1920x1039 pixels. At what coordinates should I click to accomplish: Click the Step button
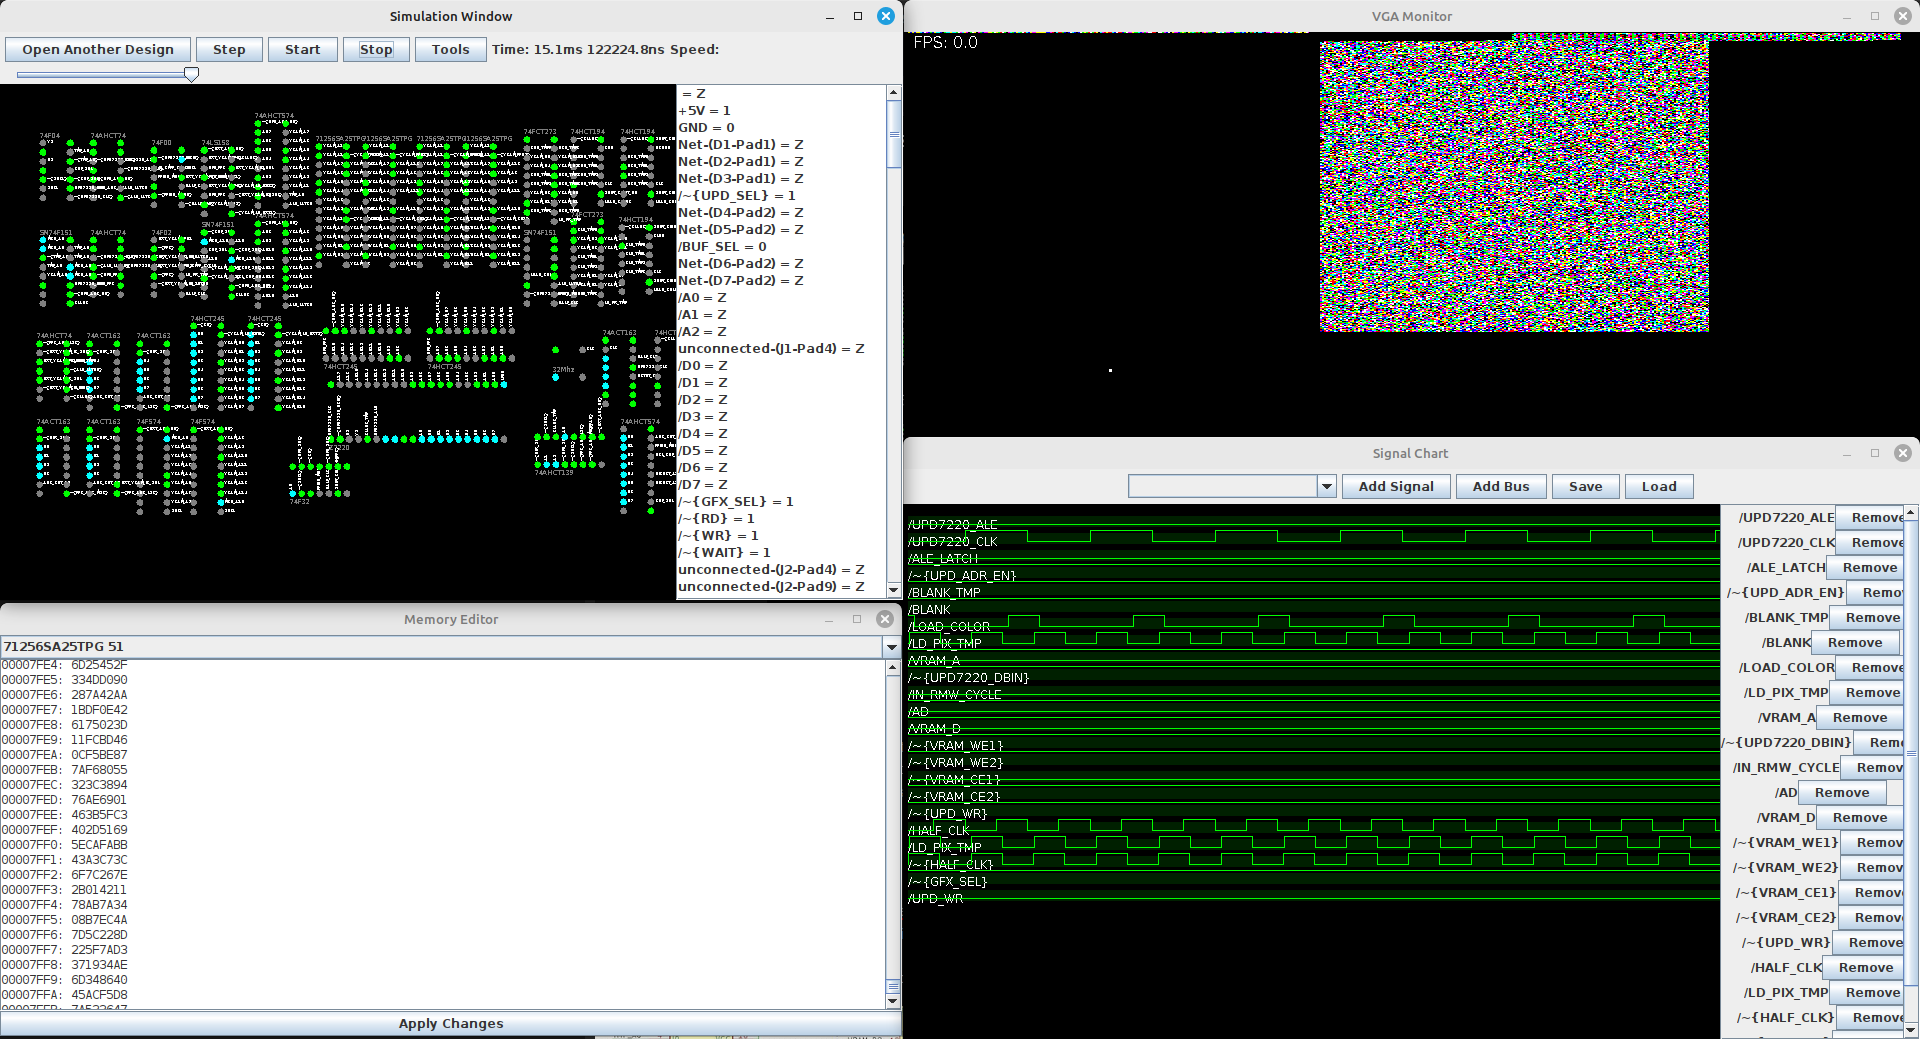coord(229,50)
